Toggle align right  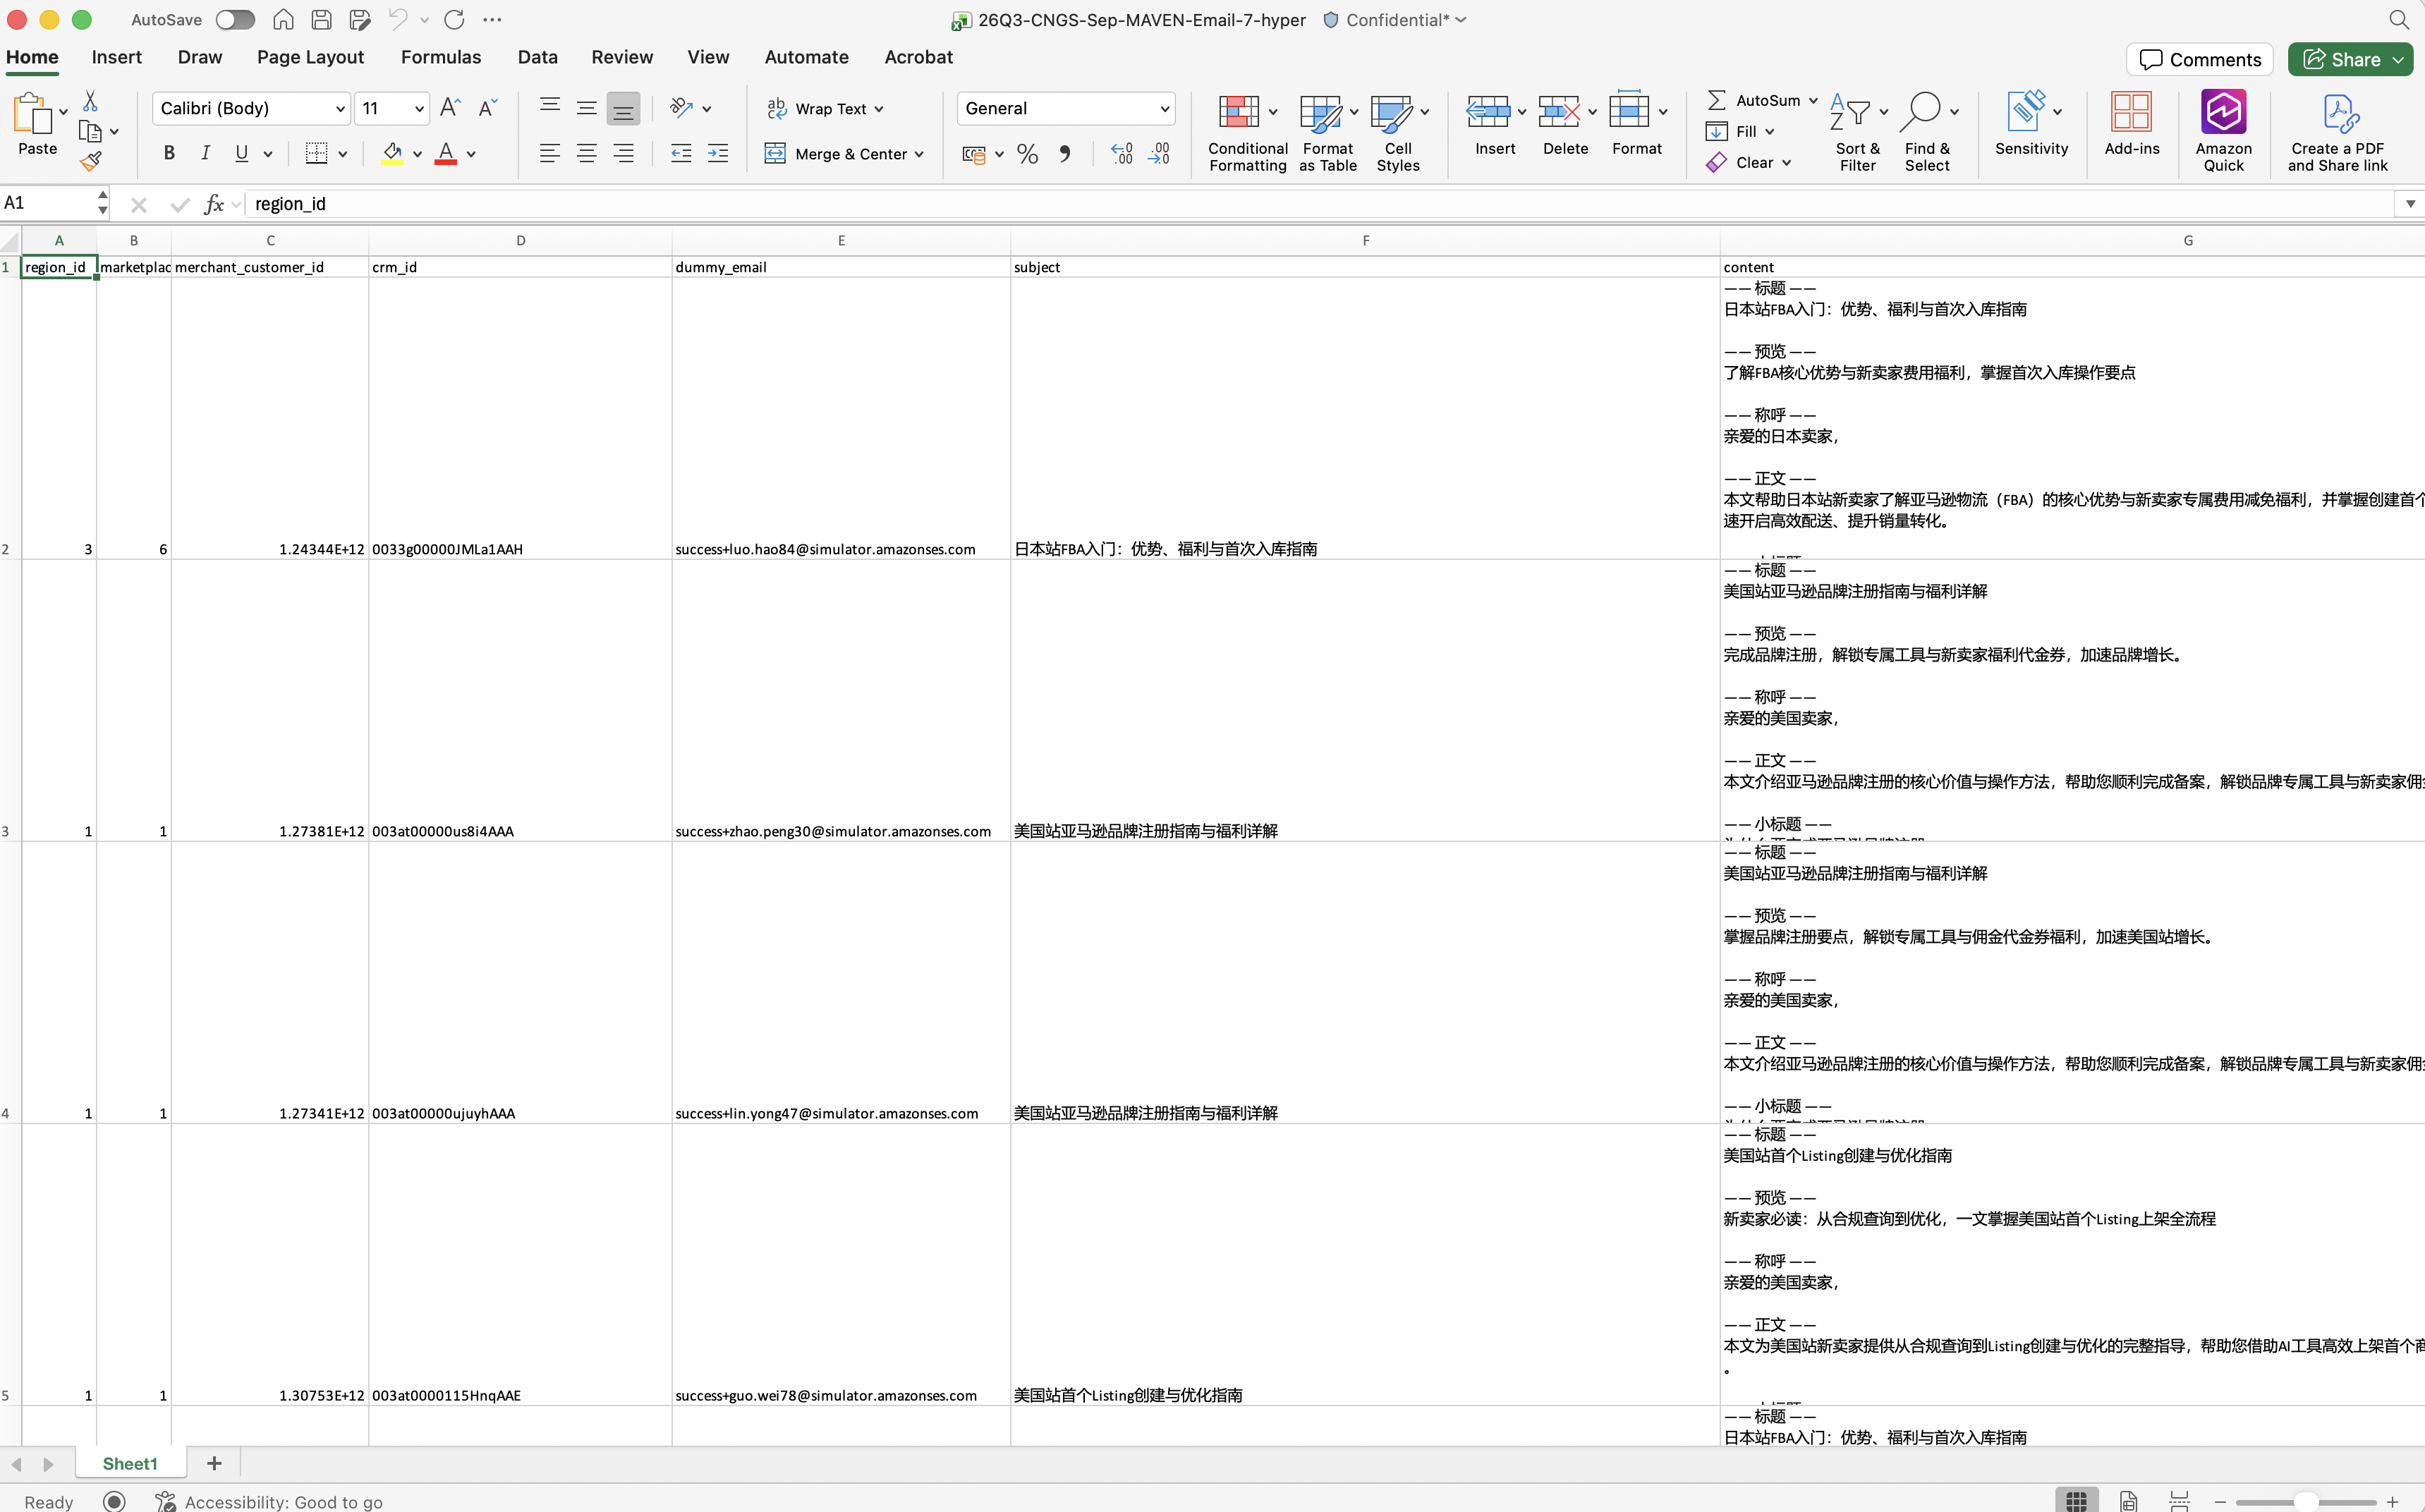pos(623,153)
